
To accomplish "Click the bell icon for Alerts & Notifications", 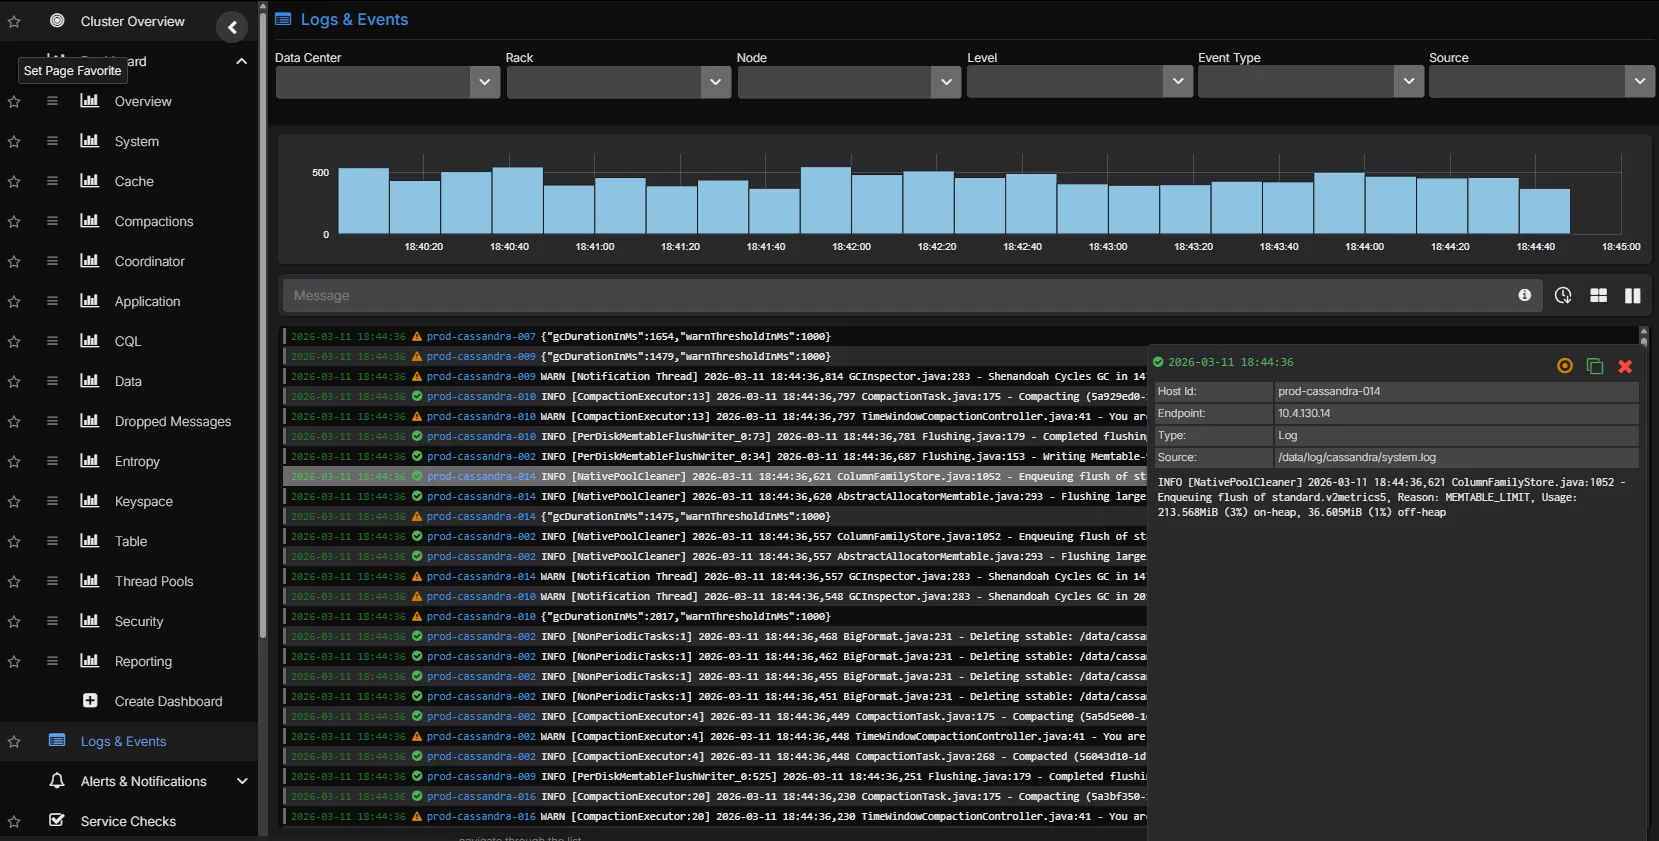I will tap(57, 780).
